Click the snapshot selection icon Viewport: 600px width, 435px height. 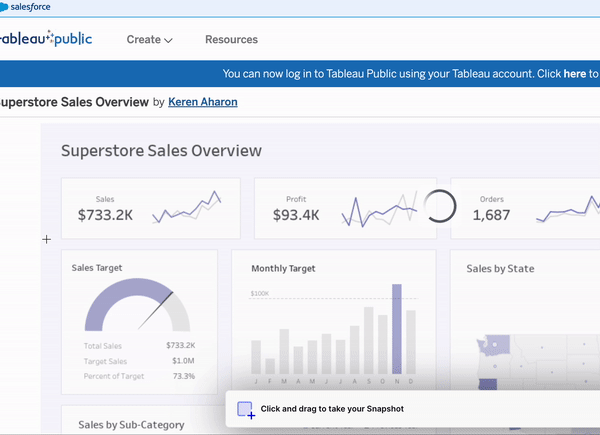tap(246, 410)
